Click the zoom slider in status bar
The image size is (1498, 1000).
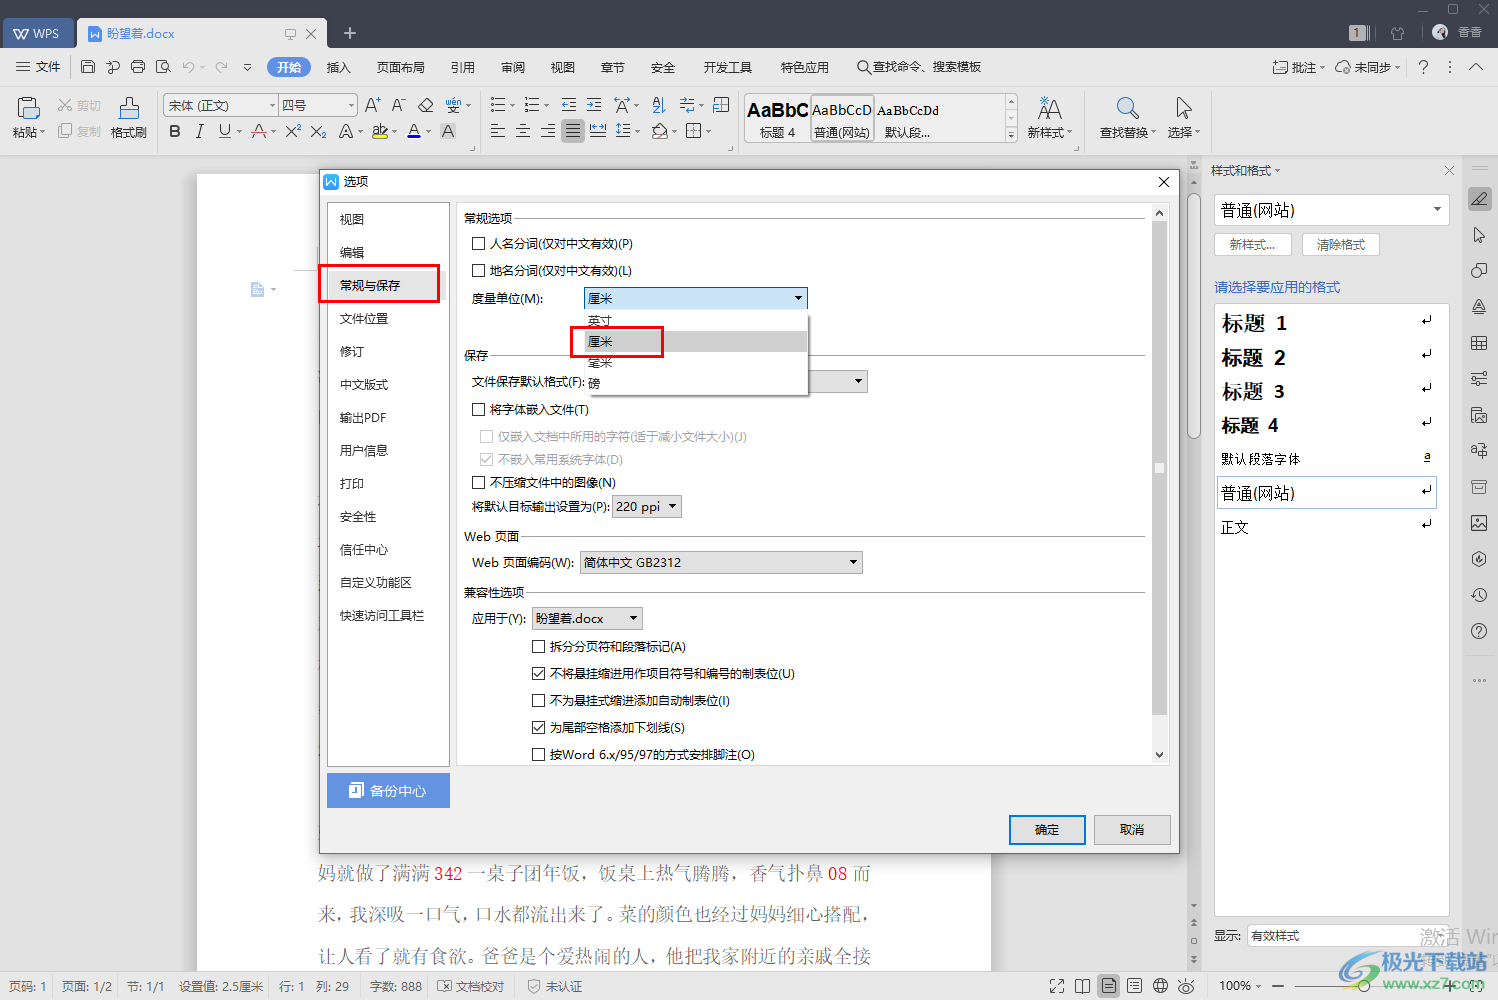(x=1365, y=986)
